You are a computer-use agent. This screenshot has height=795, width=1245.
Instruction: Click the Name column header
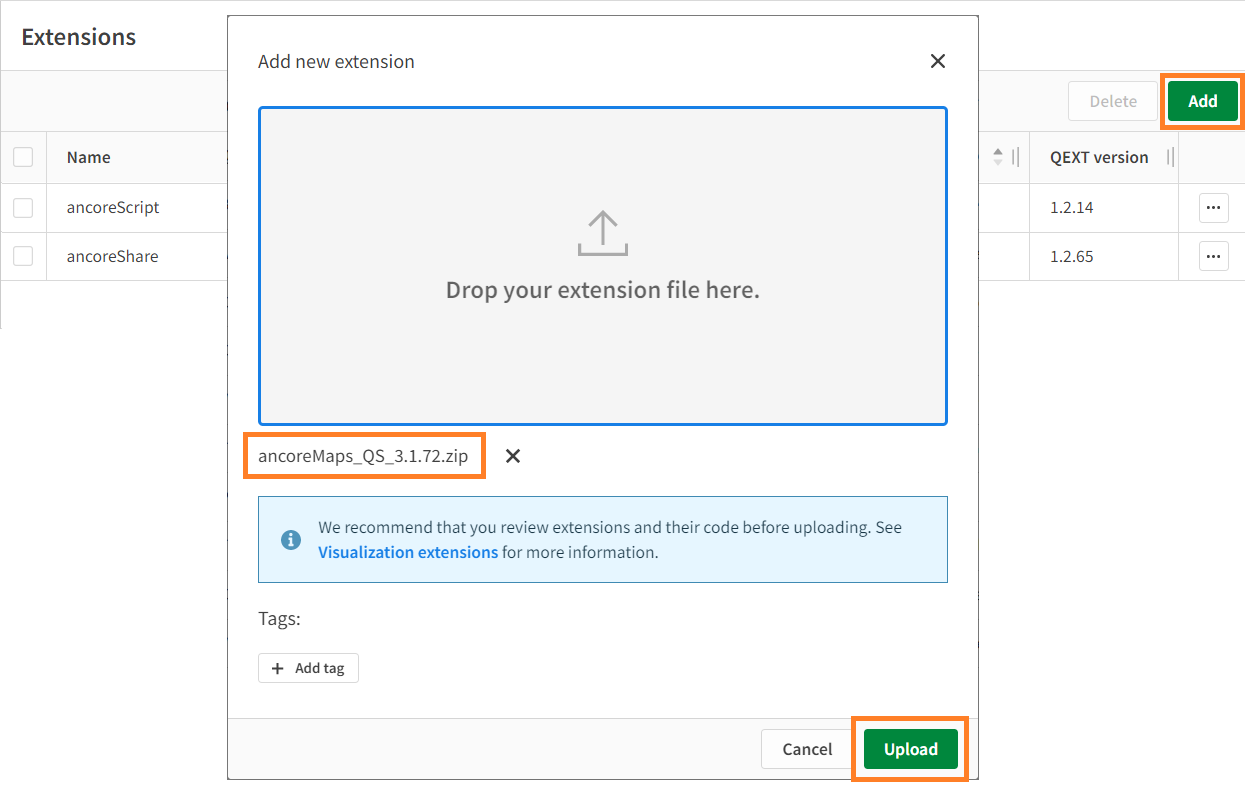pos(88,157)
